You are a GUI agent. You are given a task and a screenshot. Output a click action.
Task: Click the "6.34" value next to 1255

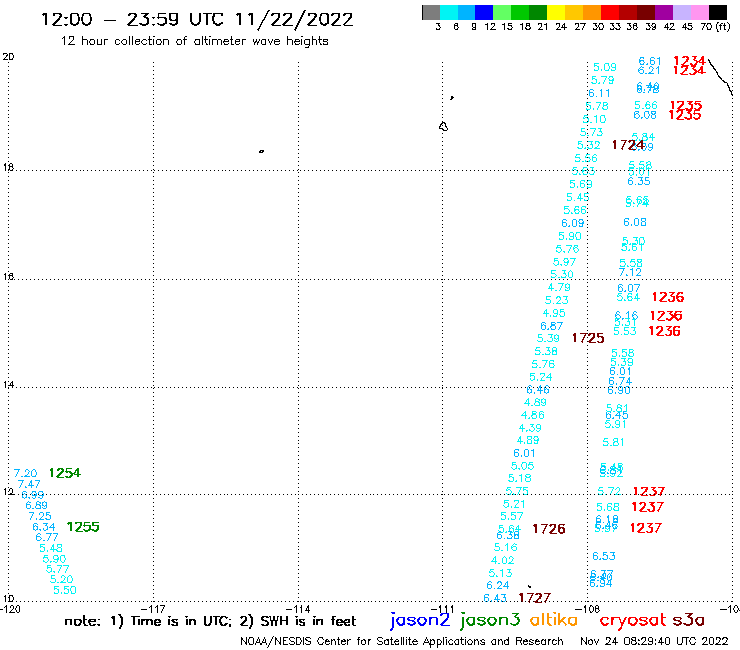click(44, 527)
